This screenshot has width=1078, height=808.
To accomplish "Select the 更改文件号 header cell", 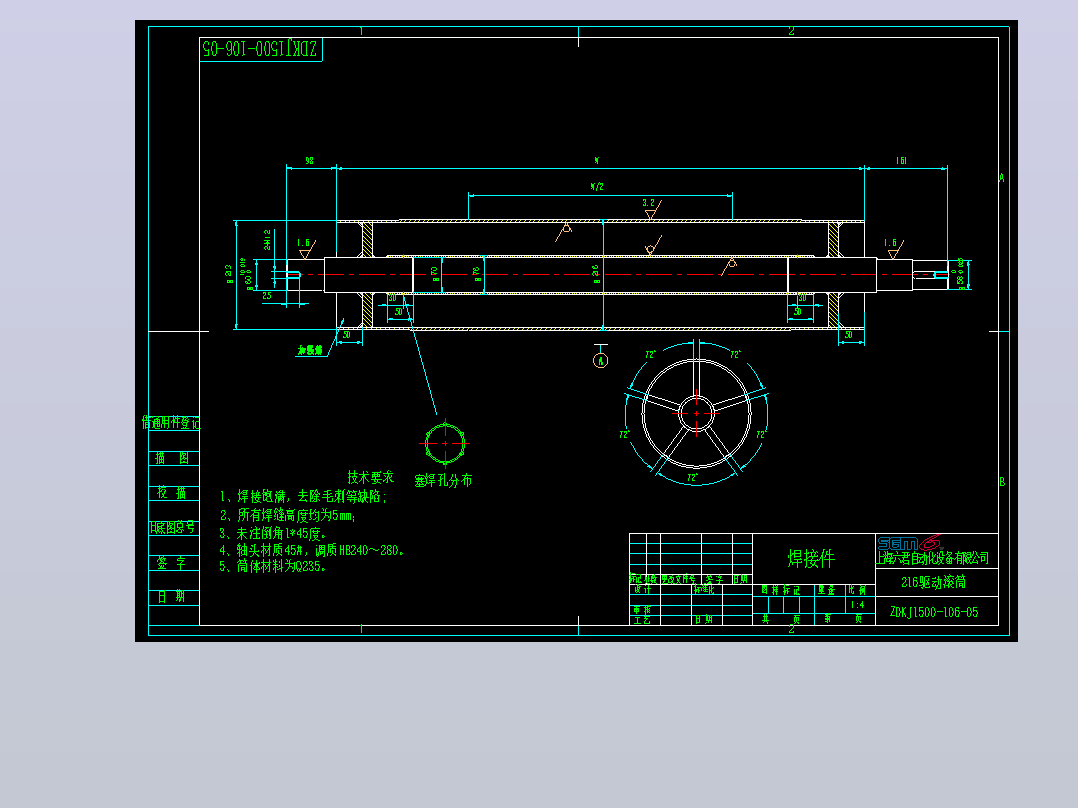I will pos(679,579).
